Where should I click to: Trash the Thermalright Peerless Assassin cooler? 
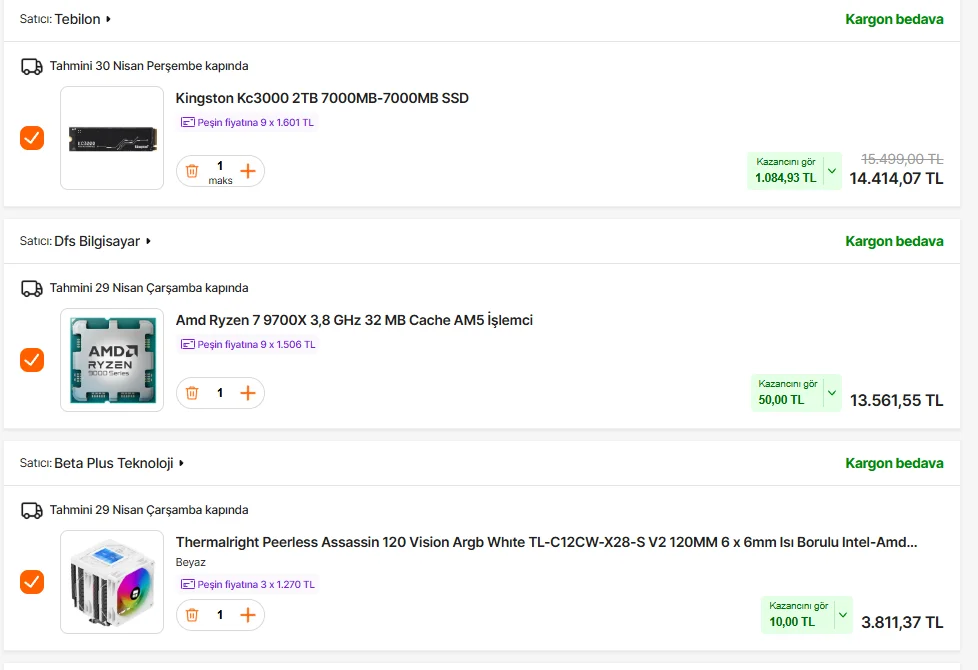[192, 615]
